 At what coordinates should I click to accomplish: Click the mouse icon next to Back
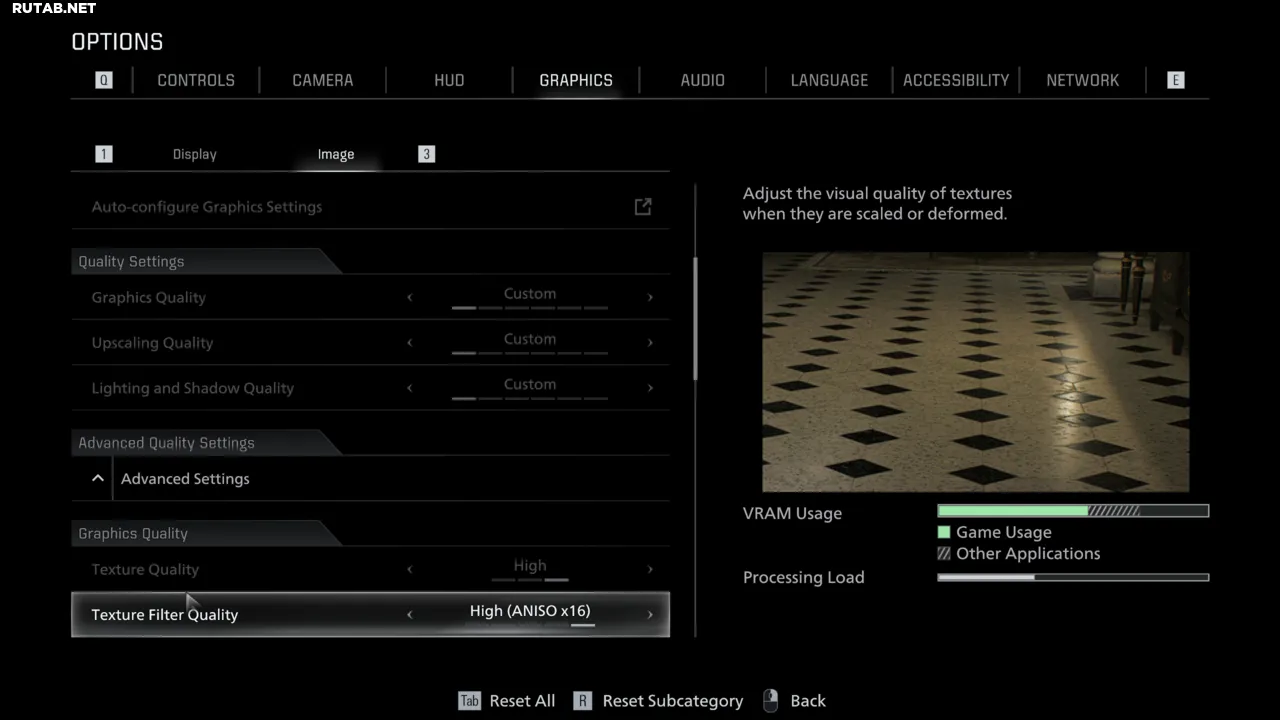tap(770, 701)
